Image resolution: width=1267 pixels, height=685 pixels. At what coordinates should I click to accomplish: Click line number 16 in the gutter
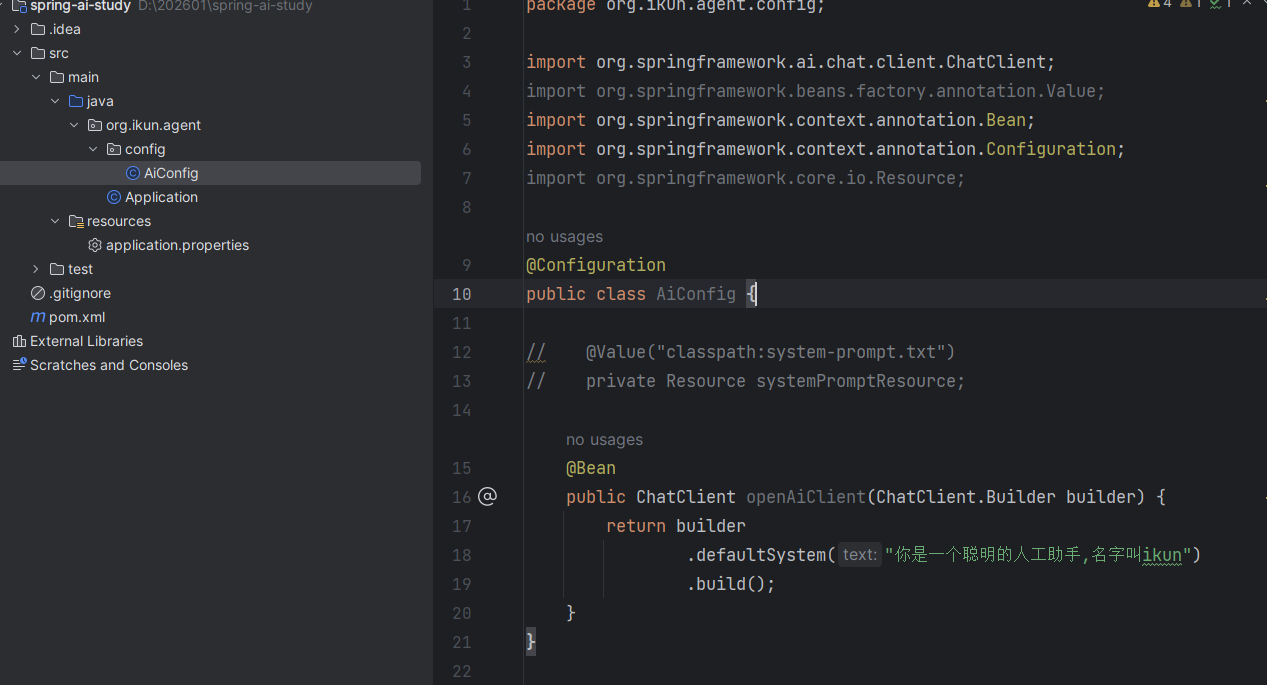461,497
